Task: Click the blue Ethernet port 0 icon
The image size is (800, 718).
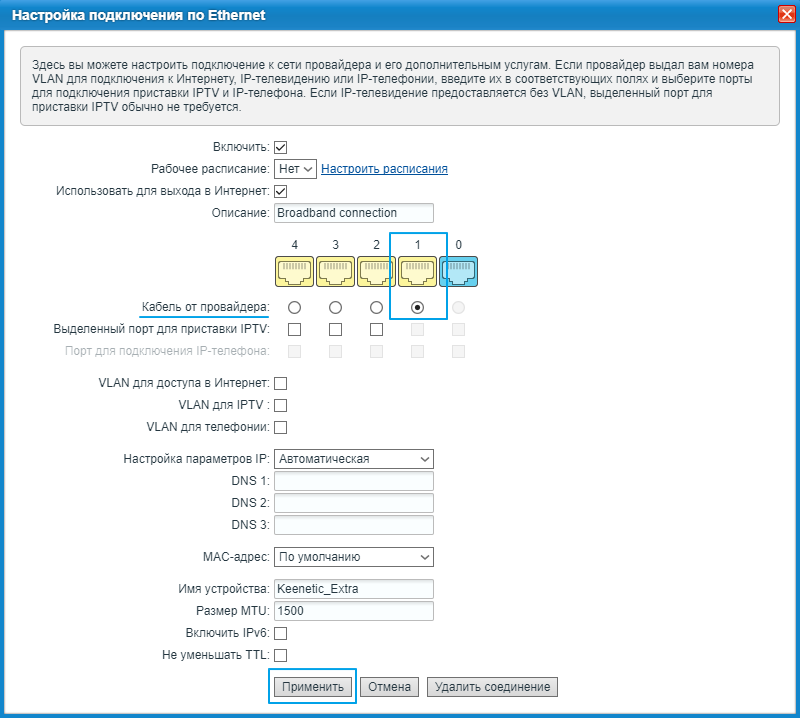Action: pos(458,271)
